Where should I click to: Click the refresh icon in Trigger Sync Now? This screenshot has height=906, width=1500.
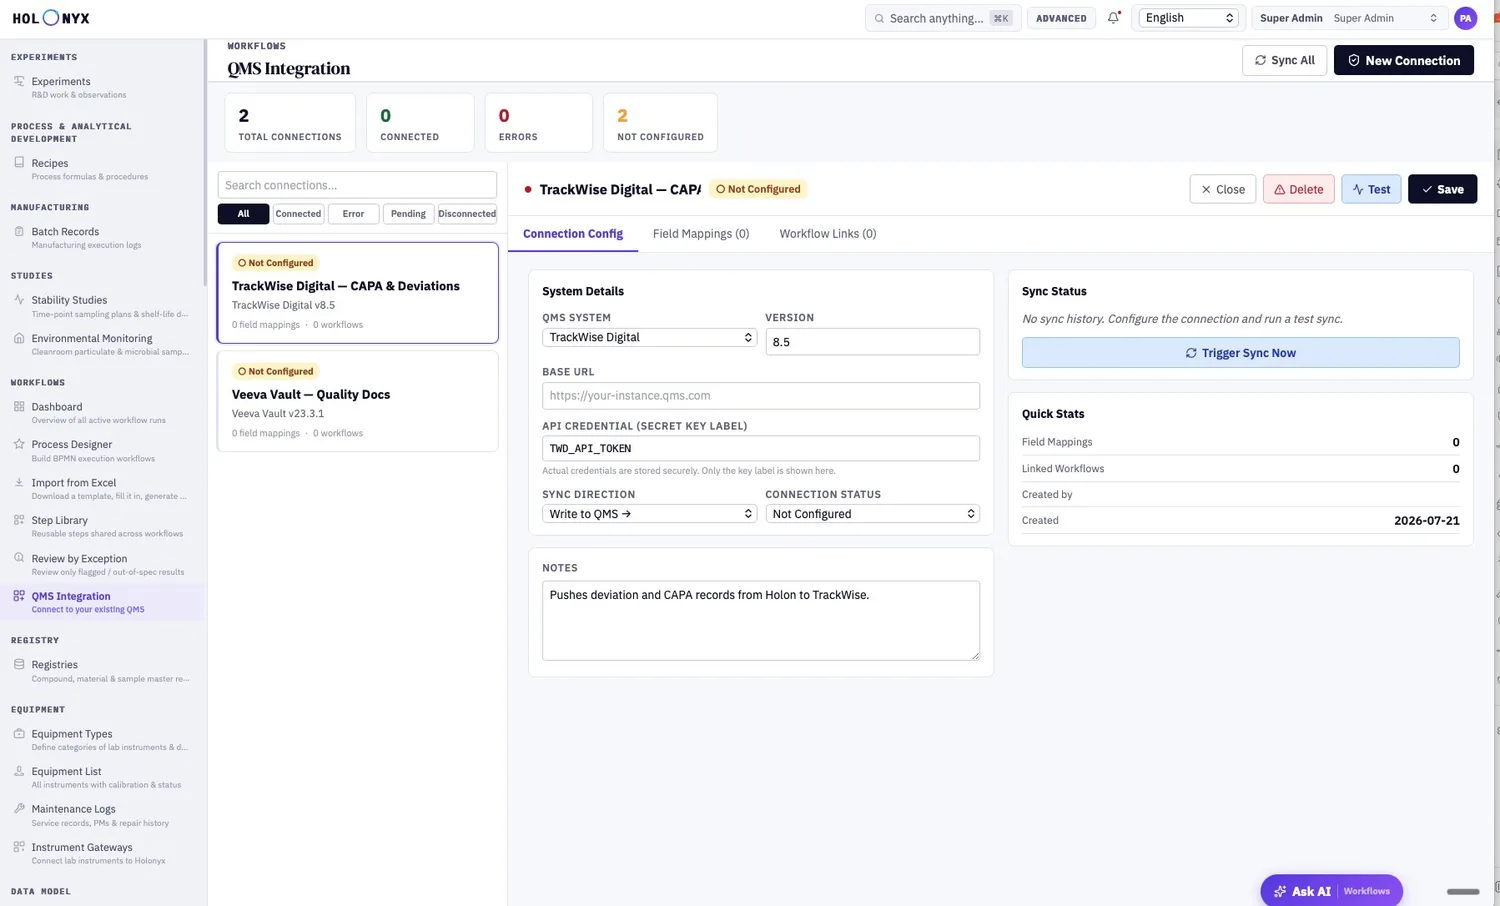pos(1191,353)
